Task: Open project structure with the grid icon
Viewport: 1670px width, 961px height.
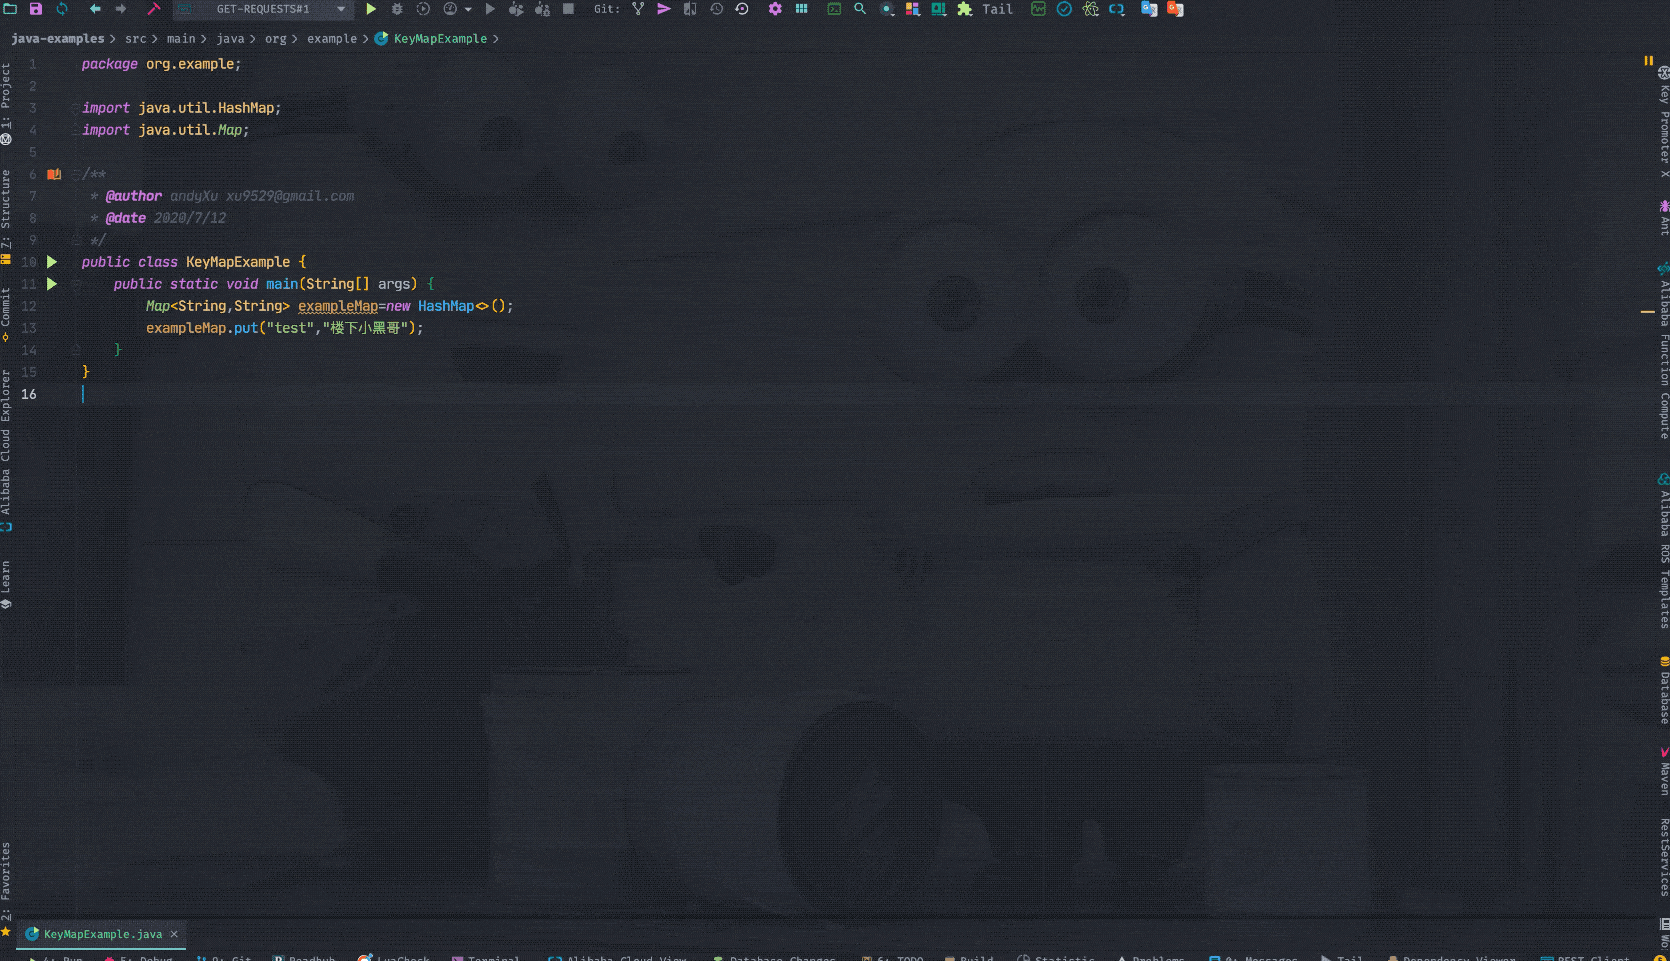Action: pos(801,9)
